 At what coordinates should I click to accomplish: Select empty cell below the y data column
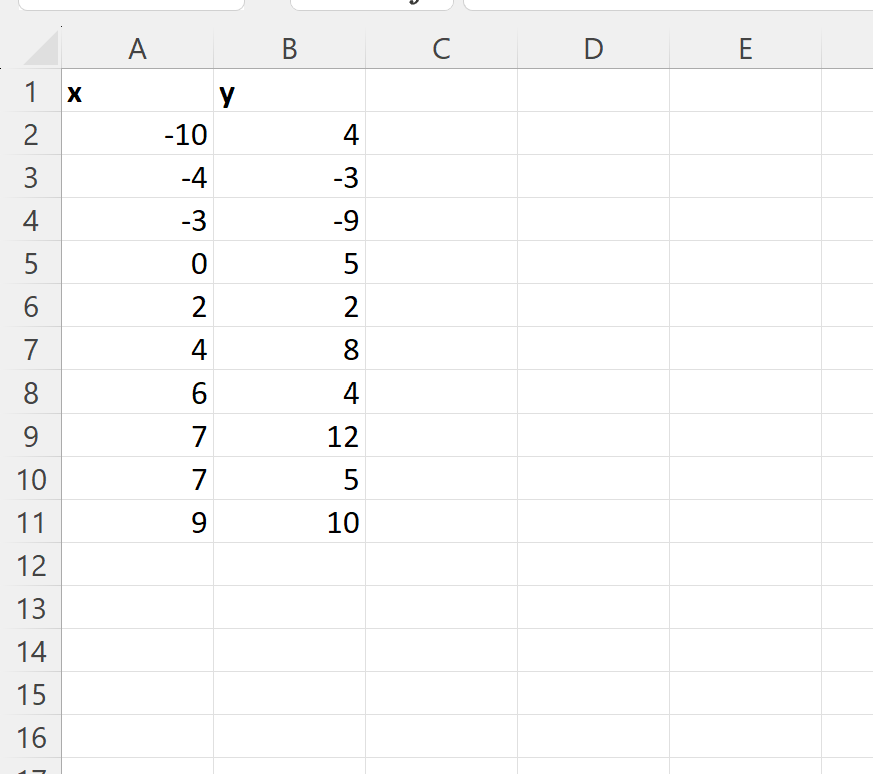click(289, 565)
